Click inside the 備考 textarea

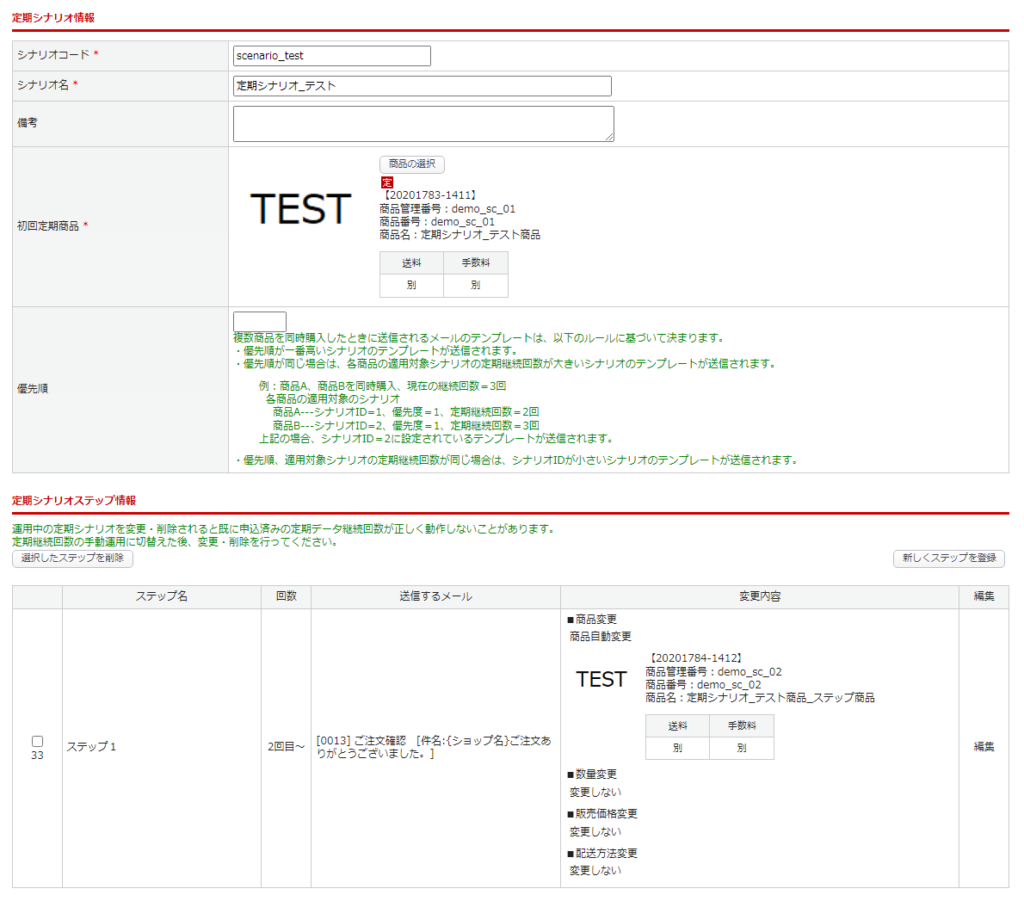[x=423, y=124]
